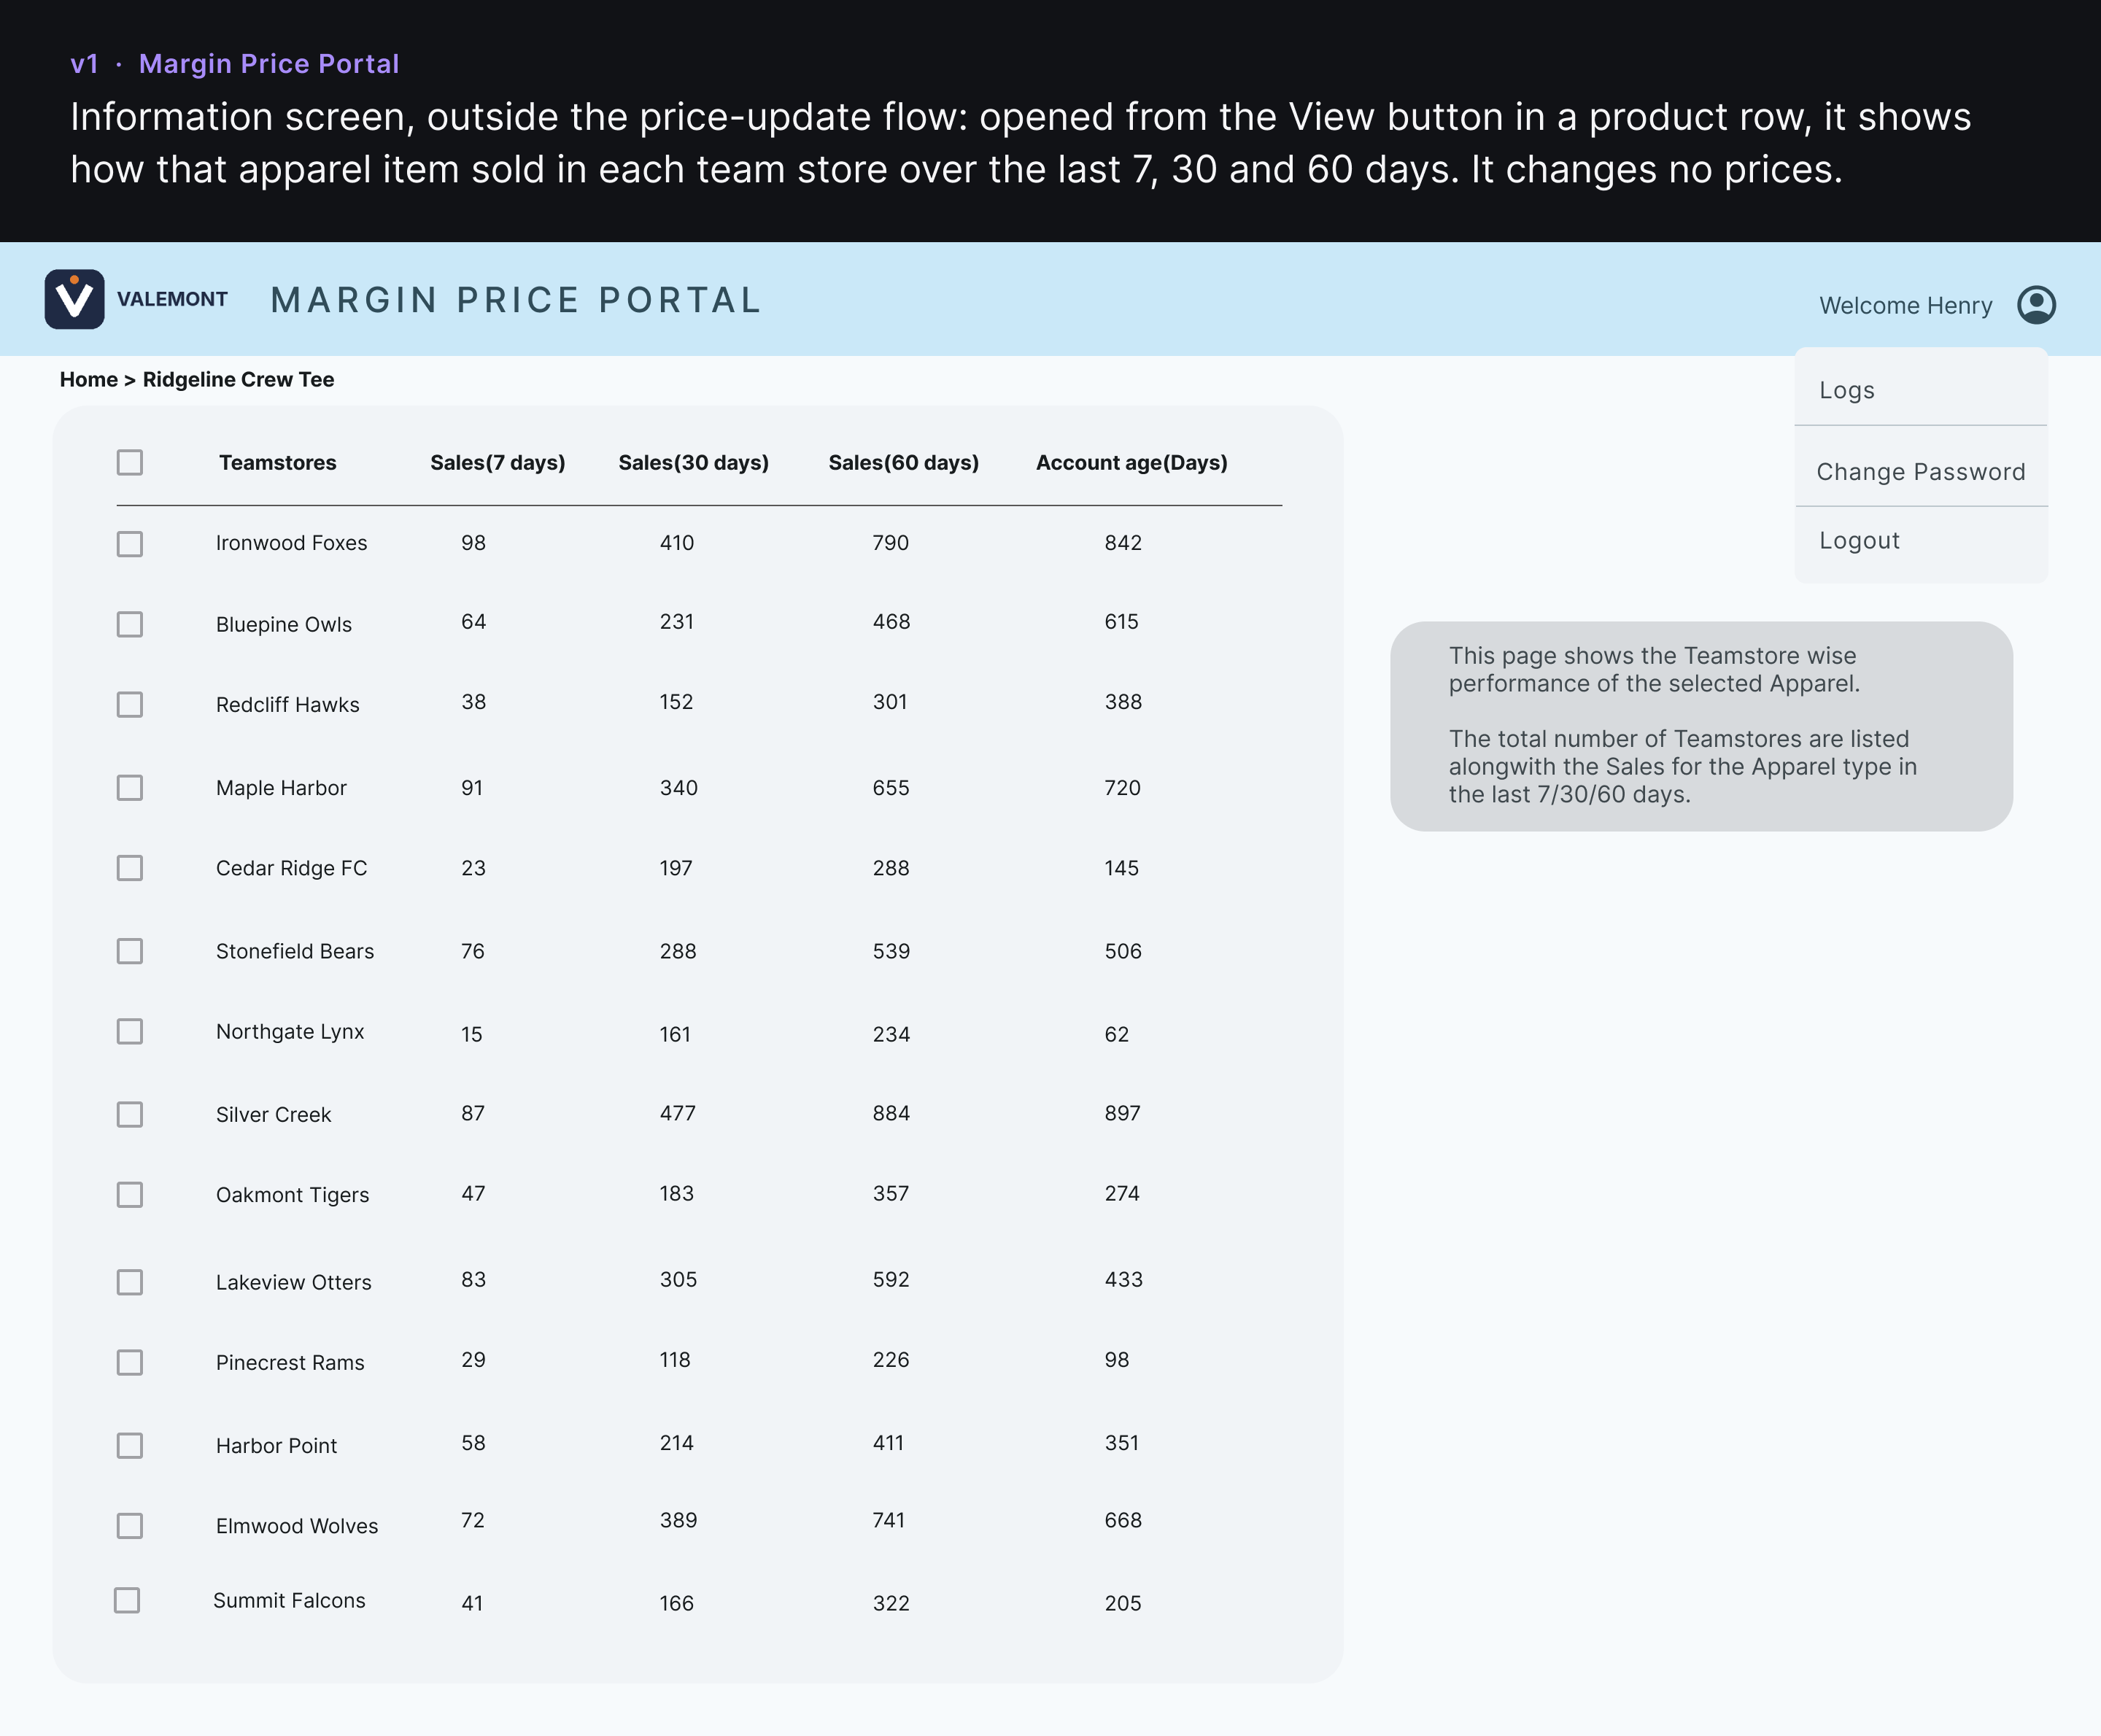Image resolution: width=2101 pixels, height=1736 pixels.
Task: Tick the Summit Falcons checkbox
Action: click(x=127, y=1601)
